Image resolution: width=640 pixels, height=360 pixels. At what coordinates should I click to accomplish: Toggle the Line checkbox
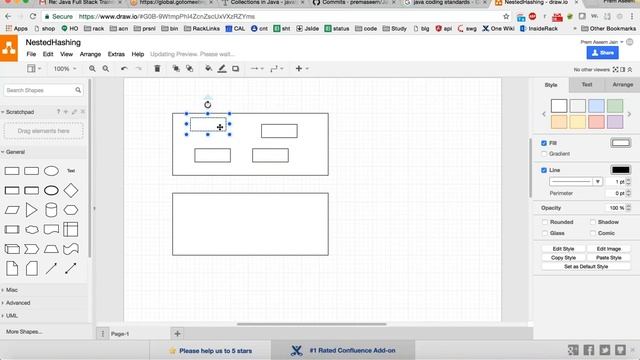click(x=544, y=170)
